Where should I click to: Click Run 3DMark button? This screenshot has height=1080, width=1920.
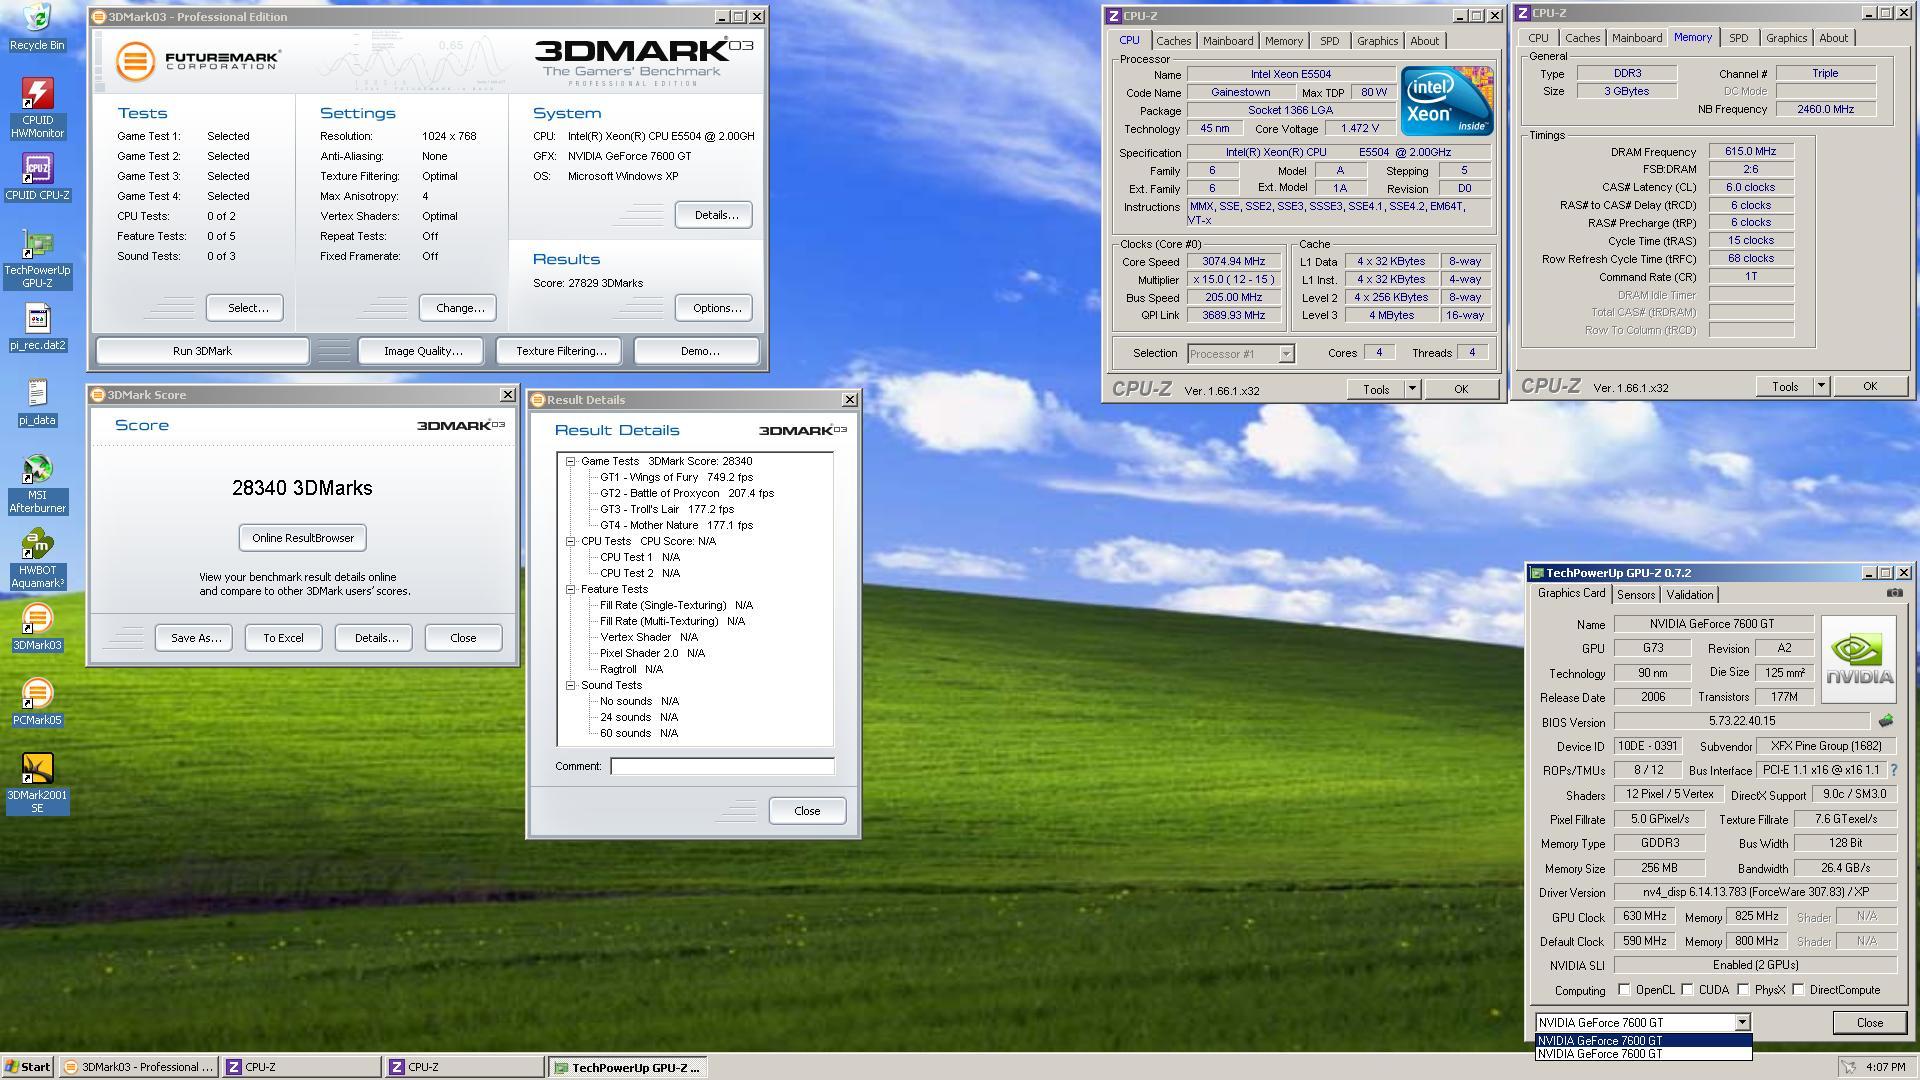[x=202, y=351]
